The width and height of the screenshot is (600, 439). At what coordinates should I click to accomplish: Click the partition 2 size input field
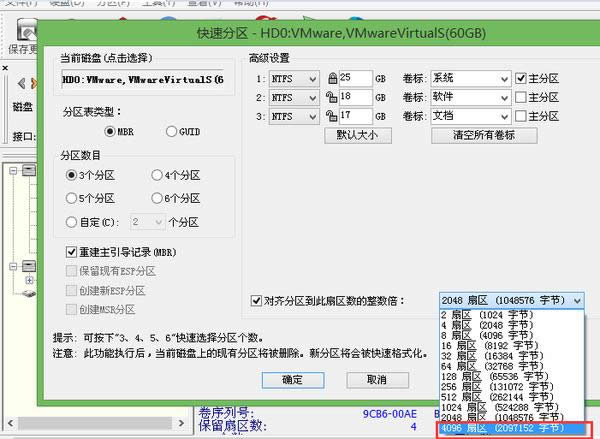click(x=354, y=97)
